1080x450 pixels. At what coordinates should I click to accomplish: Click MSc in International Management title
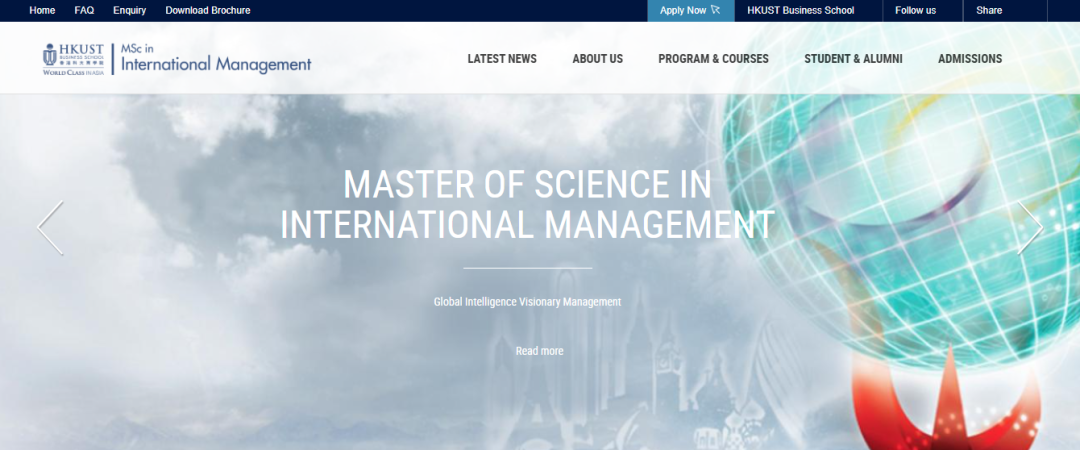click(x=216, y=59)
